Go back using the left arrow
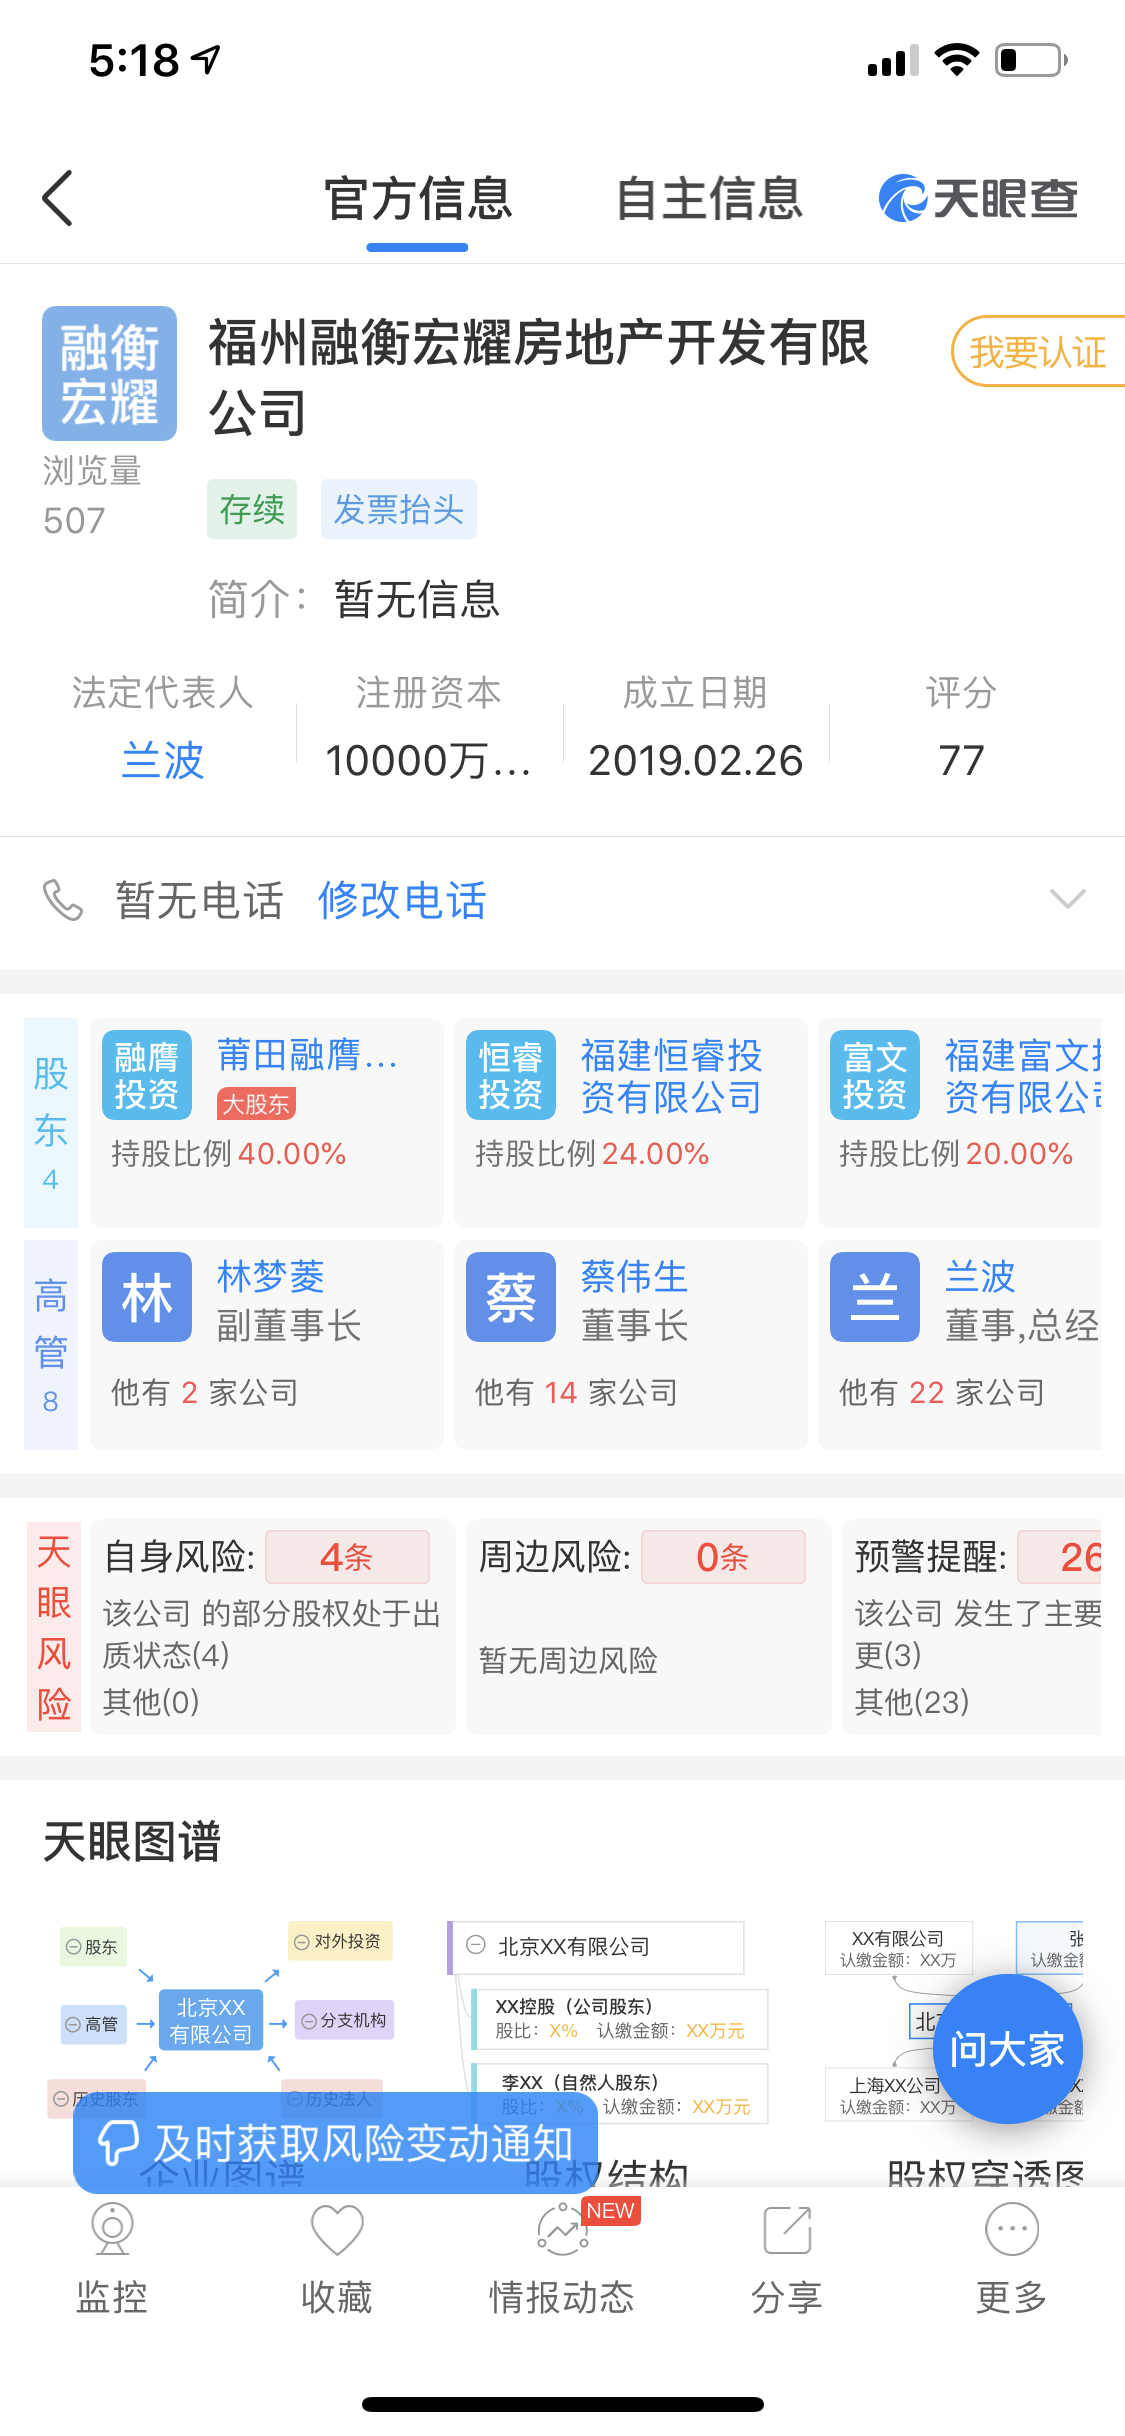This screenshot has height=2436, width=1125. 58,198
